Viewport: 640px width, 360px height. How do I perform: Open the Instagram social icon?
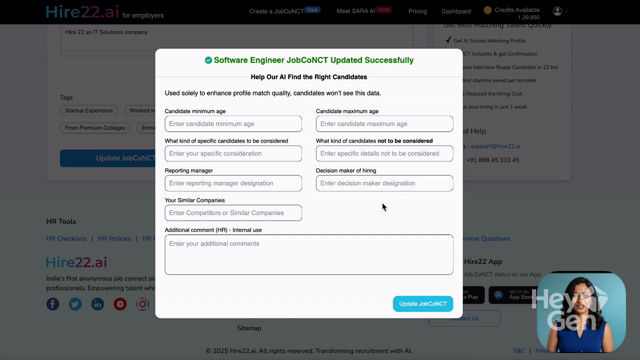pos(142,304)
